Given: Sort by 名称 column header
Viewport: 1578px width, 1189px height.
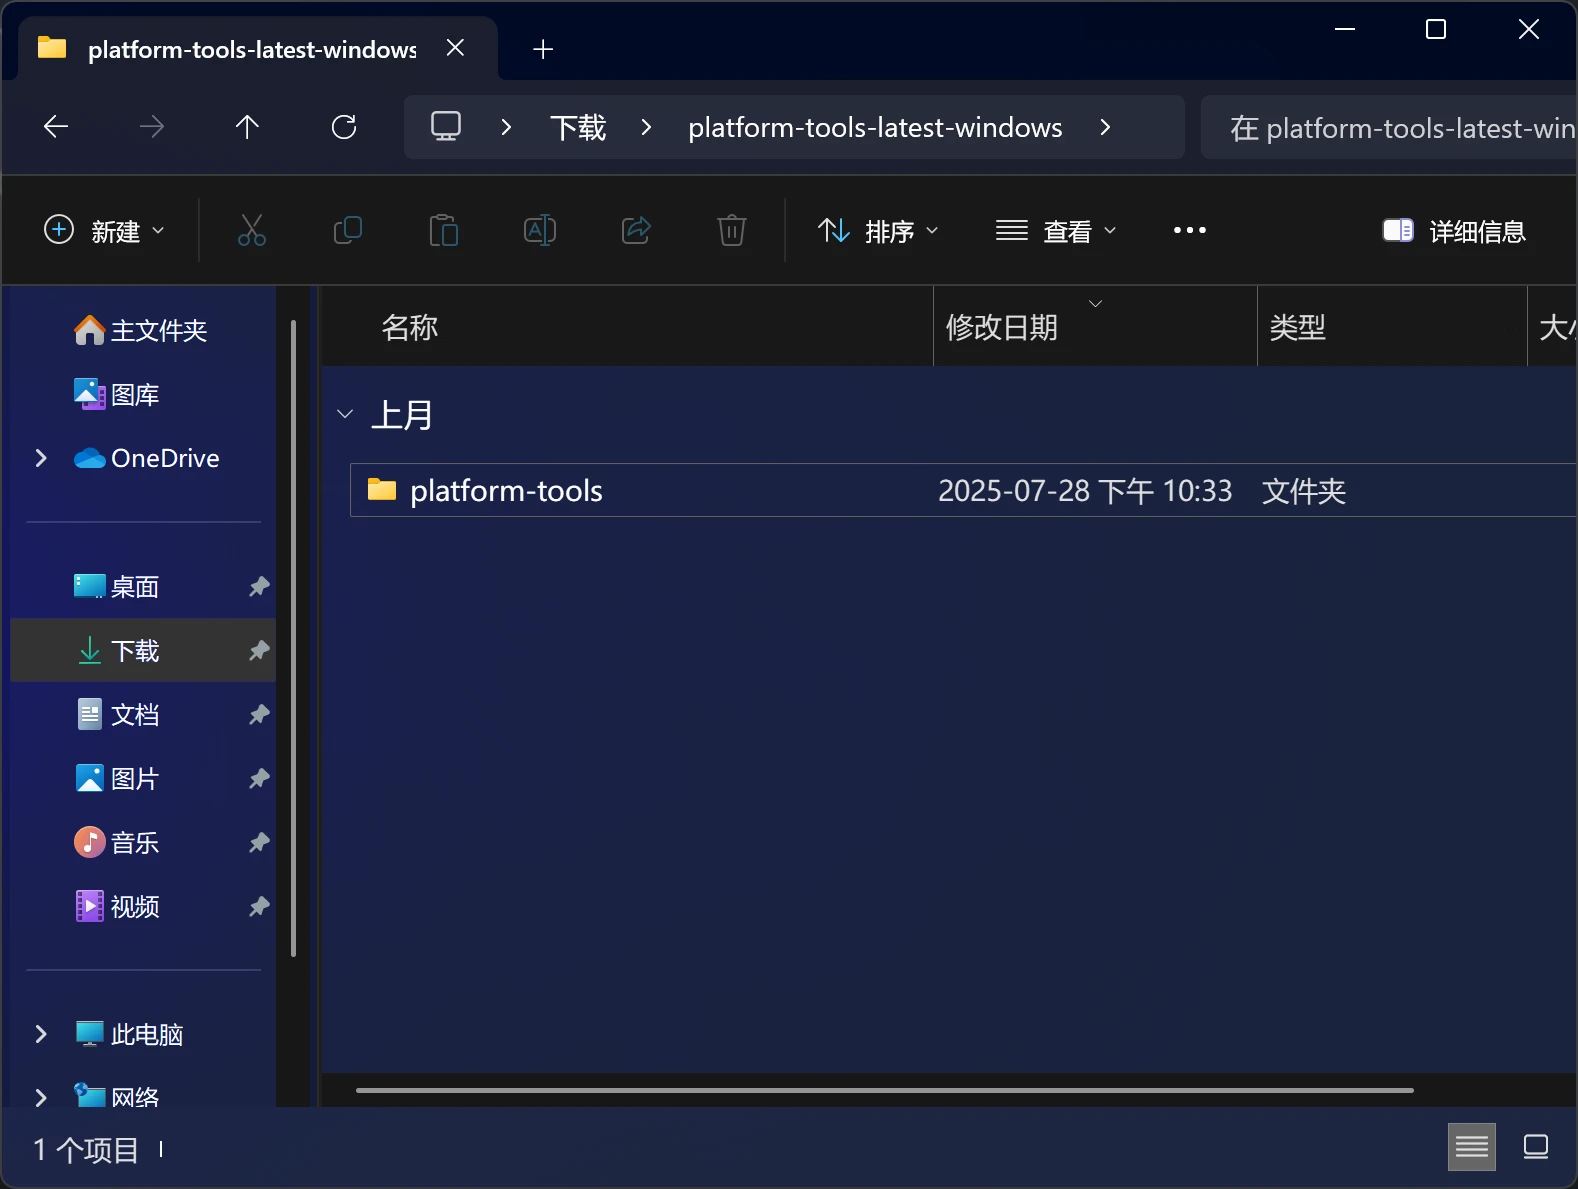Looking at the screenshot, I should (x=627, y=327).
